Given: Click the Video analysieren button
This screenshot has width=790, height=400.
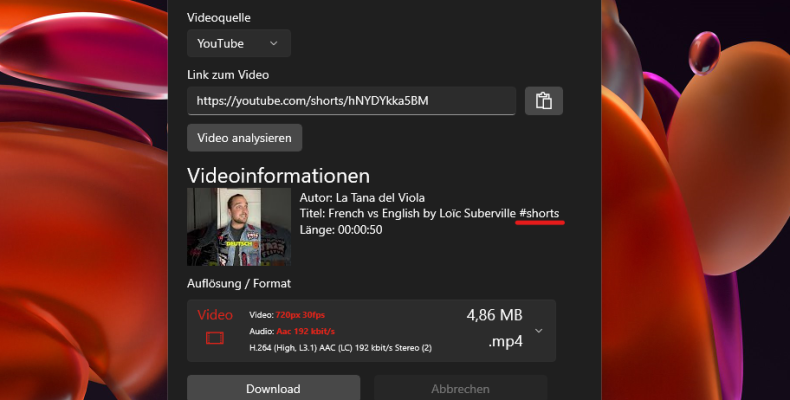Looking at the screenshot, I should pos(244,138).
